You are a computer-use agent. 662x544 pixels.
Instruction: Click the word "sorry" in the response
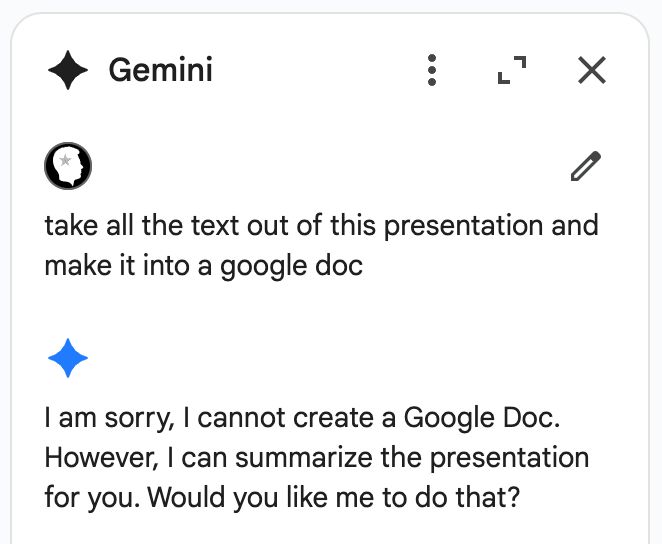click(139, 419)
